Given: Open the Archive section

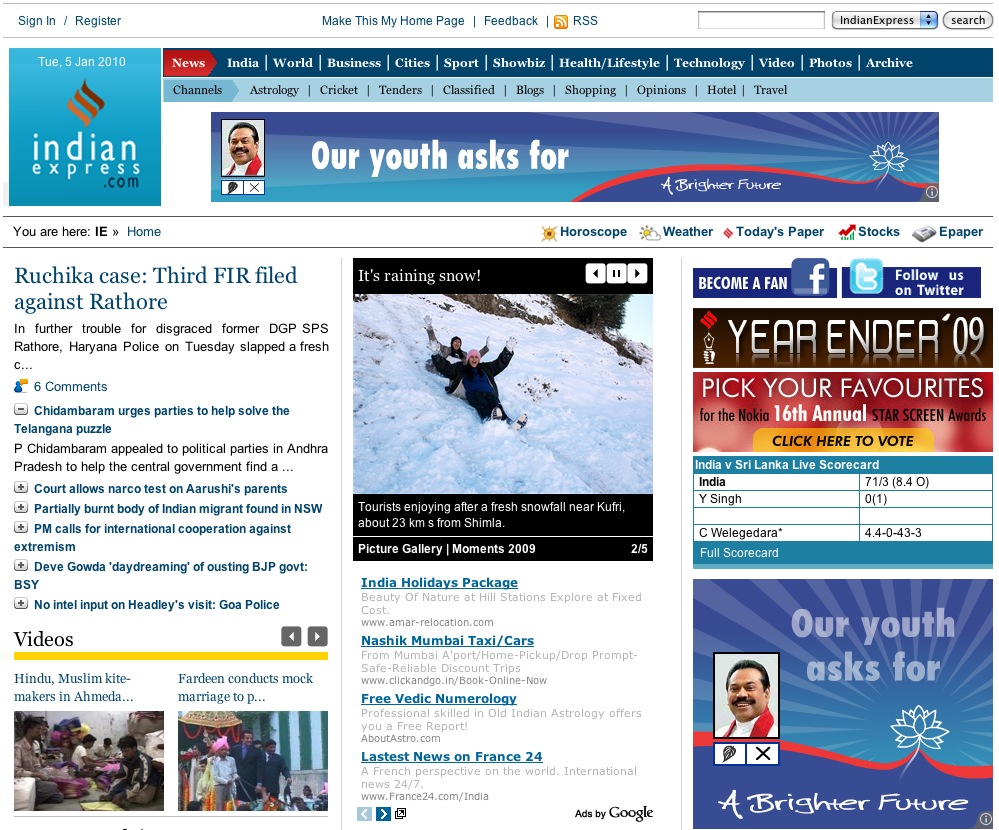Looking at the screenshot, I should pyautogui.click(x=889, y=63).
